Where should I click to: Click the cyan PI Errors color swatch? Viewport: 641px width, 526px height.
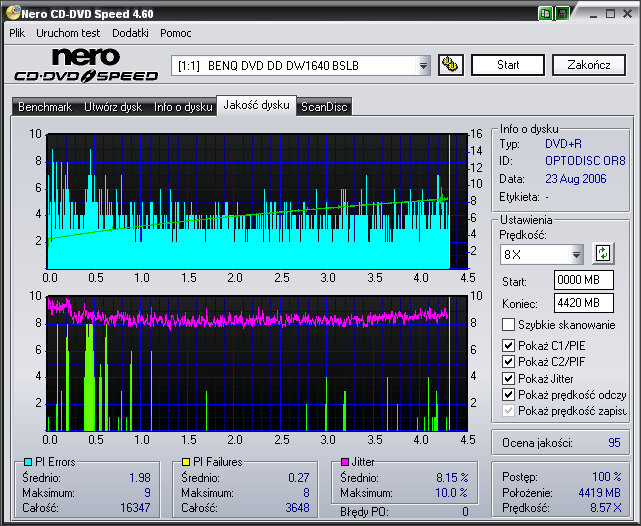(x=28, y=462)
